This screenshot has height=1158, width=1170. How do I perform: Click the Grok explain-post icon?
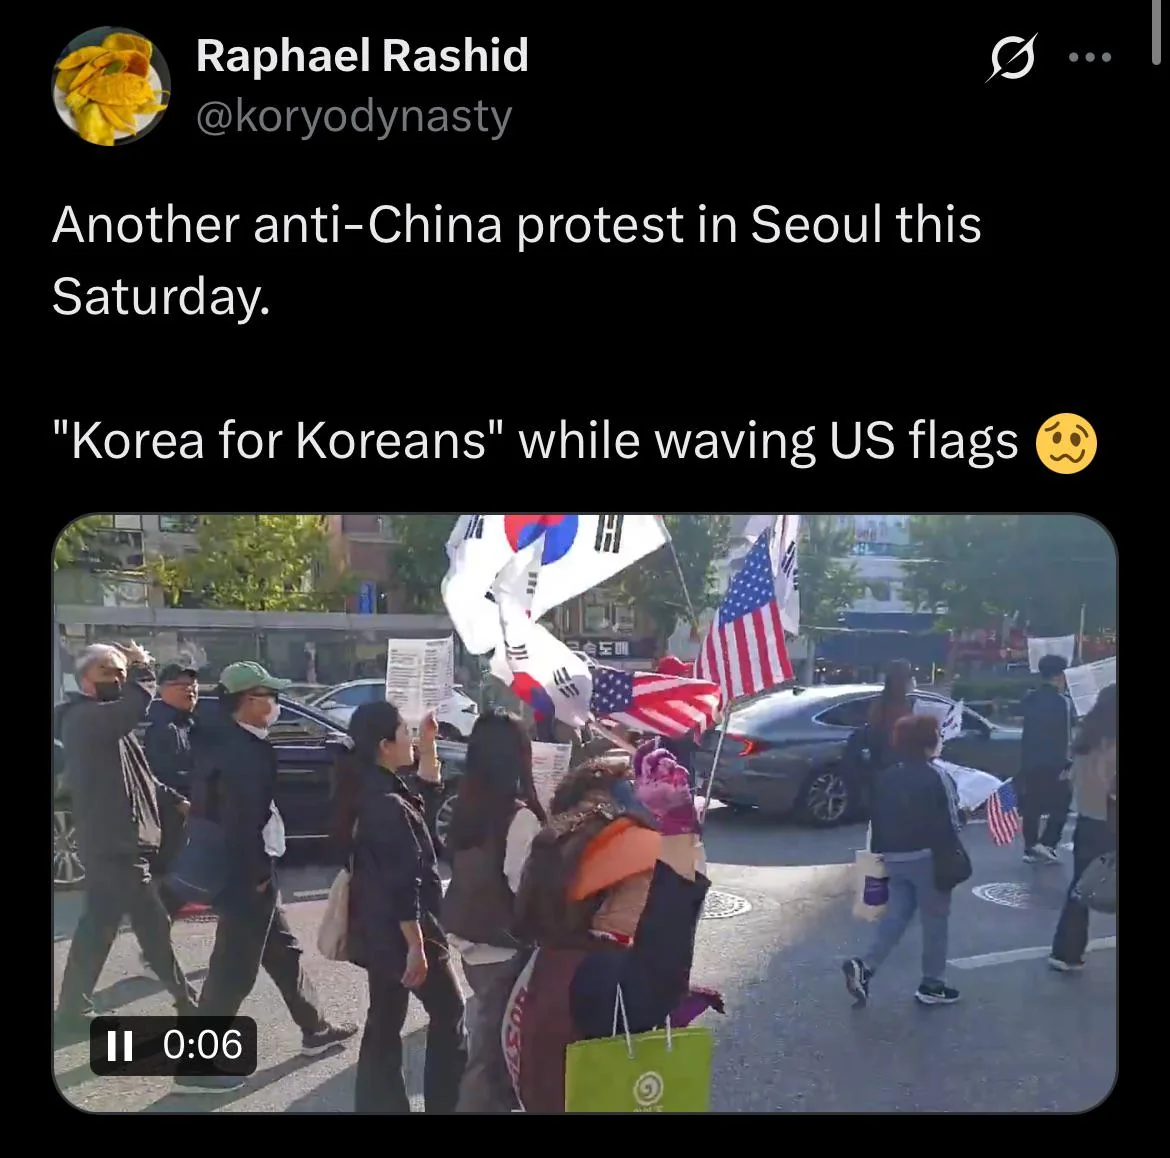[1012, 57]
